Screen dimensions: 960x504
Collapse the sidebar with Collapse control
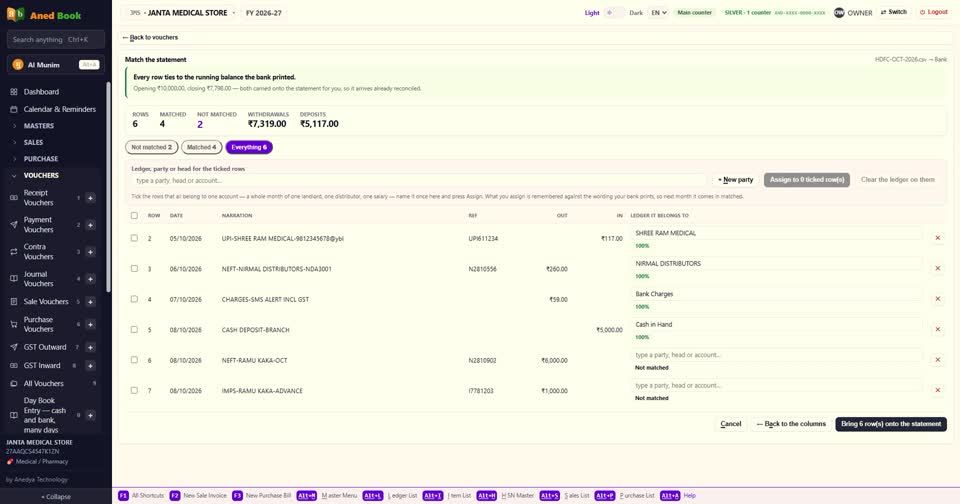[x=56, y=497]
